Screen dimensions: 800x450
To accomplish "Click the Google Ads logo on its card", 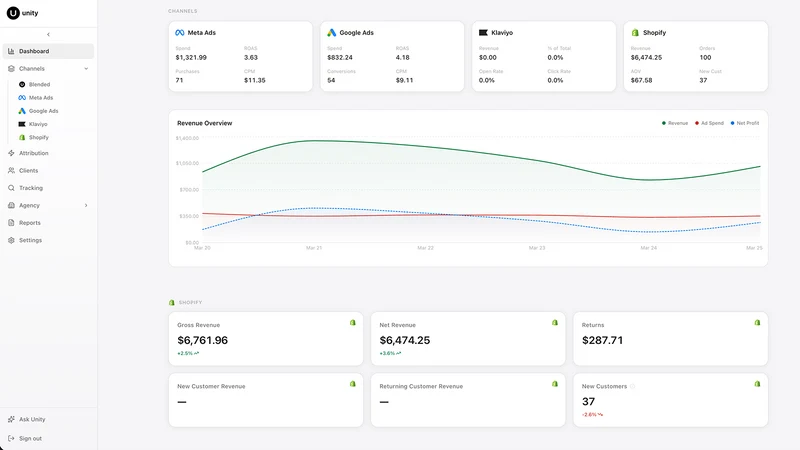I will (332, 33).
